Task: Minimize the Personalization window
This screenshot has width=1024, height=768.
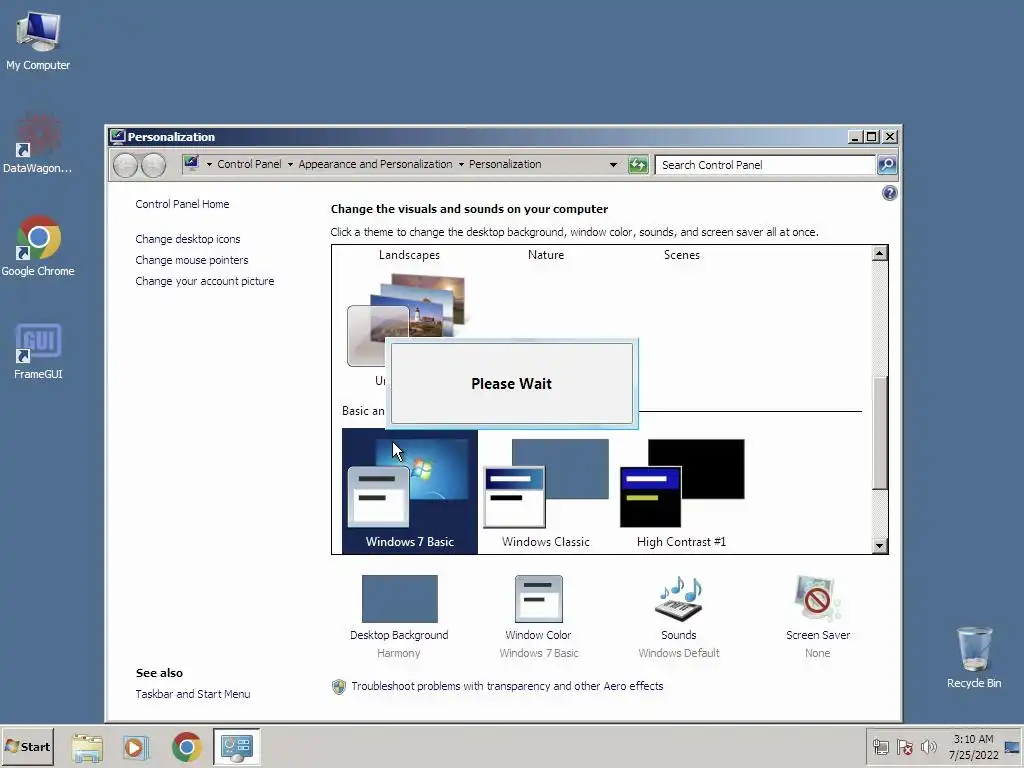Action: click(x=856, y=136)
